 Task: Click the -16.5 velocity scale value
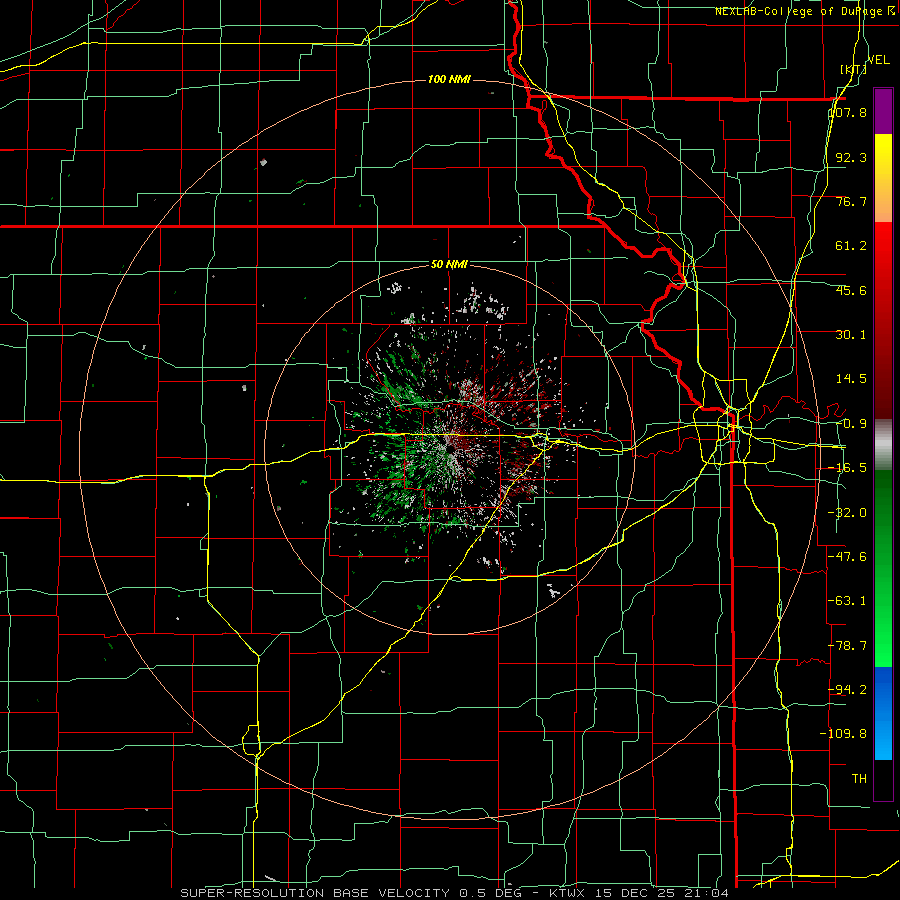coord(848,468)
